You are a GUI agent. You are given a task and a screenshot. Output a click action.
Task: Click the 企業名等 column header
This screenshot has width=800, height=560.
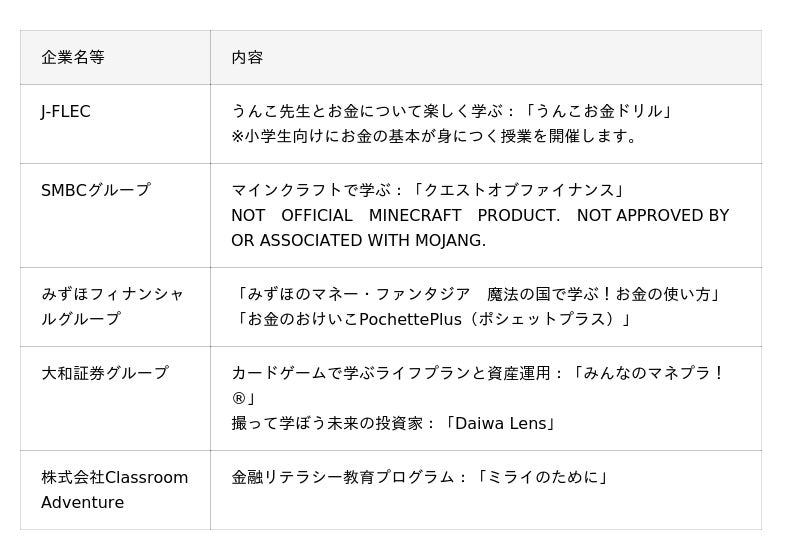pyautogui.click(x=73, y=58)
